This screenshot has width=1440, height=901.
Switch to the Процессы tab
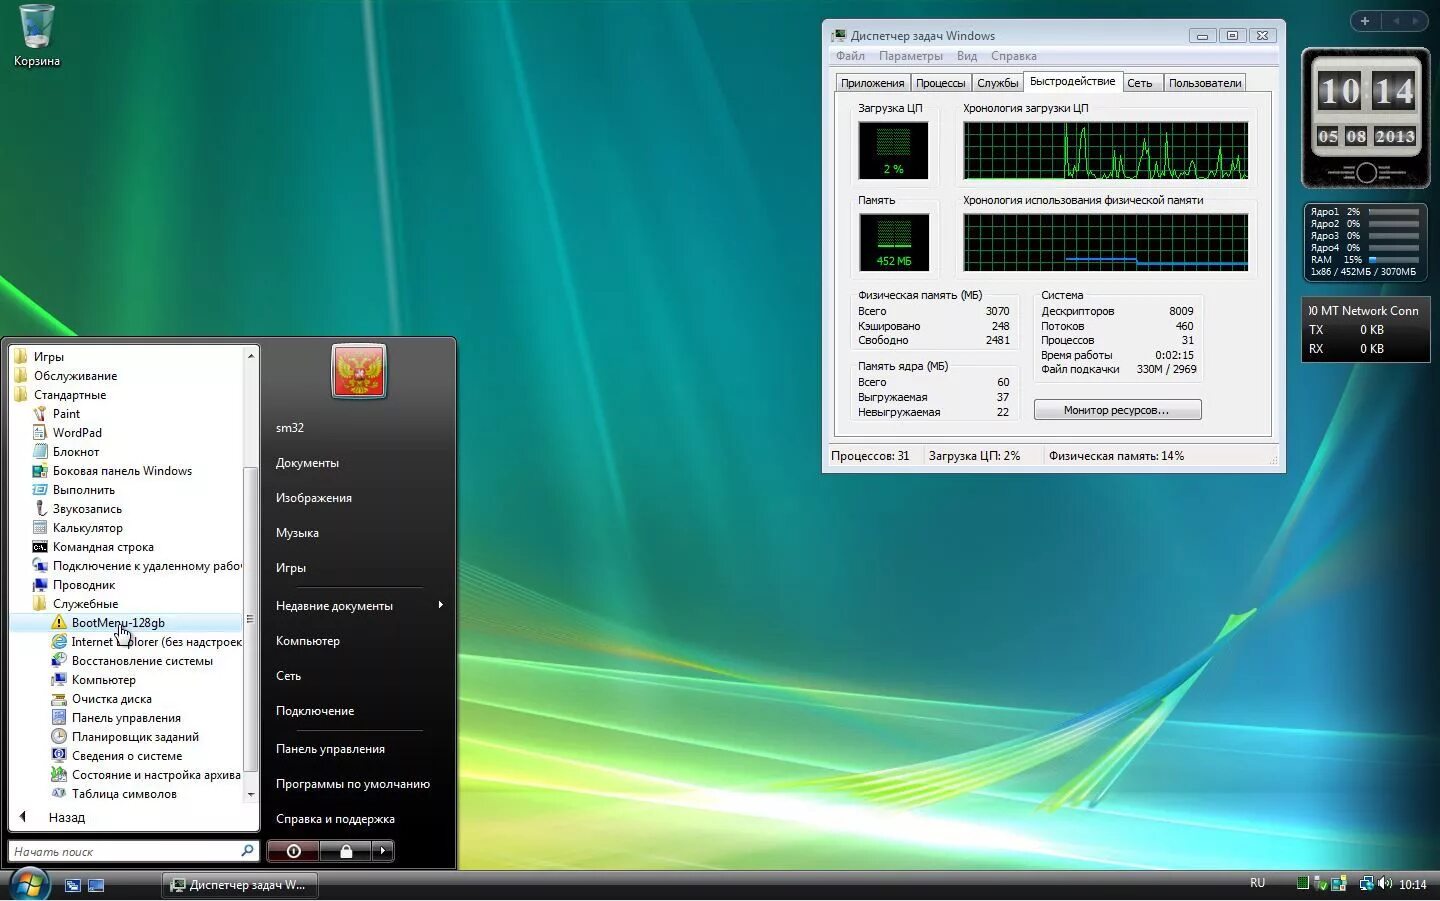[x=940, y=83]
